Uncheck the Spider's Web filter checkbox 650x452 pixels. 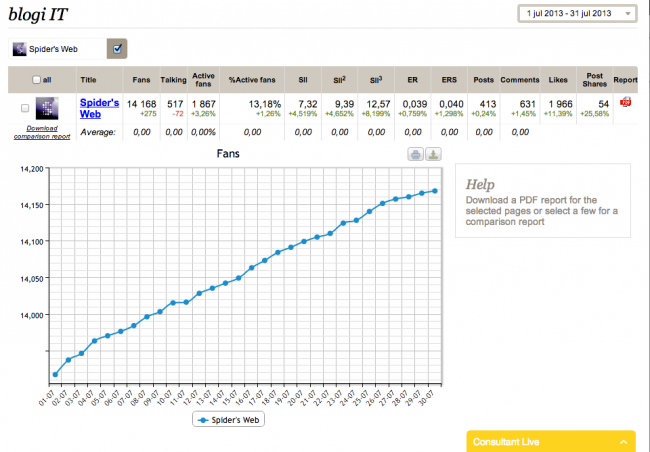coord(117,49)
